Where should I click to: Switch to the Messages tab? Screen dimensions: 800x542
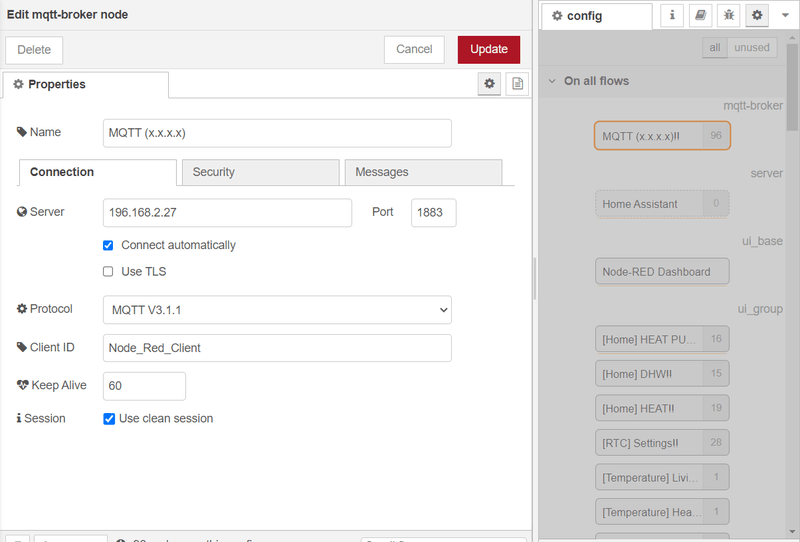[x=423, y=172]
